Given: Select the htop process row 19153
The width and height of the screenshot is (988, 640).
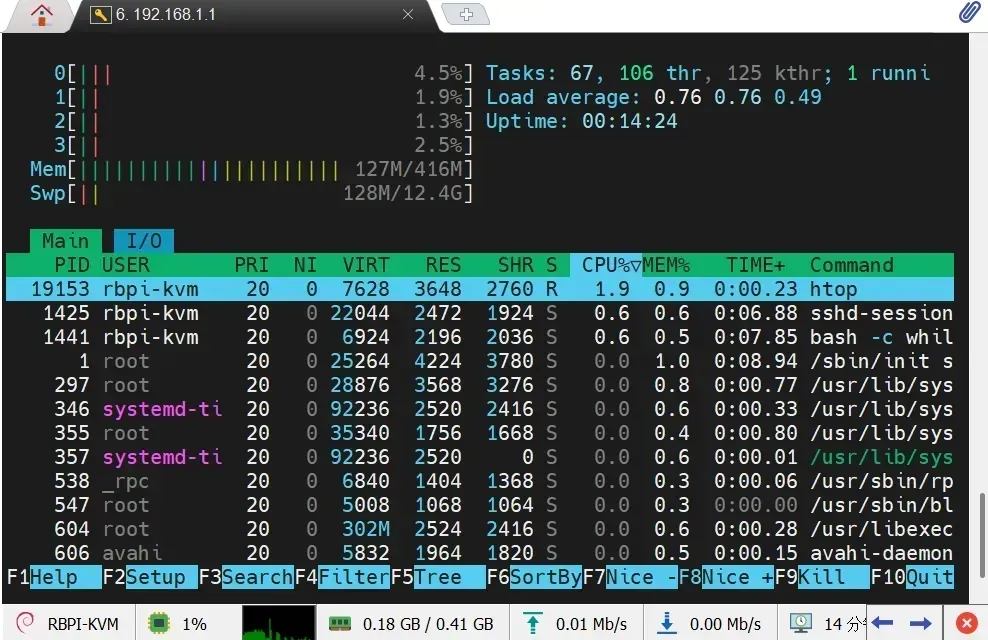Looking at the screenshot, I should pyautogui.click(x=480, y=289).
